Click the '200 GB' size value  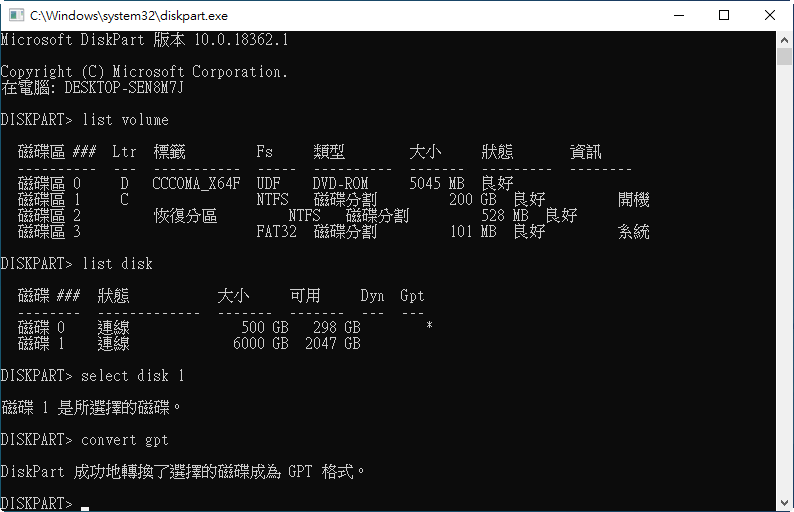pos(473,200)
